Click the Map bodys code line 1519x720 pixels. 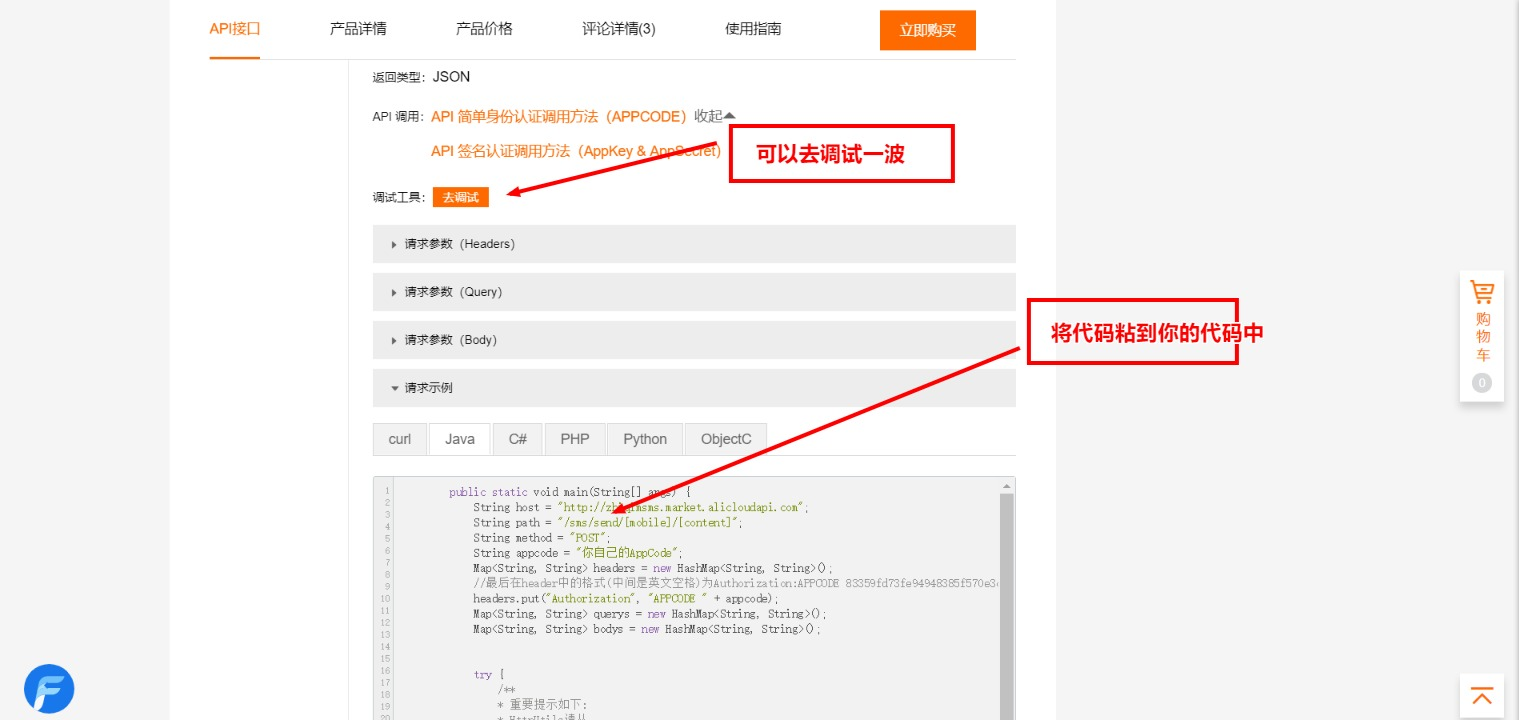click(647, 629)
